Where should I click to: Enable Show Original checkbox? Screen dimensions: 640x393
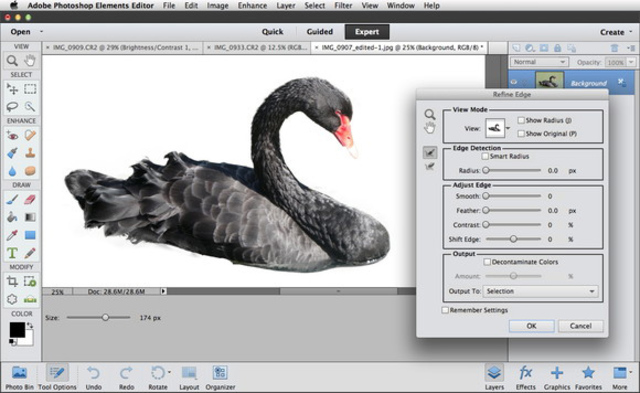coord(521,133)
